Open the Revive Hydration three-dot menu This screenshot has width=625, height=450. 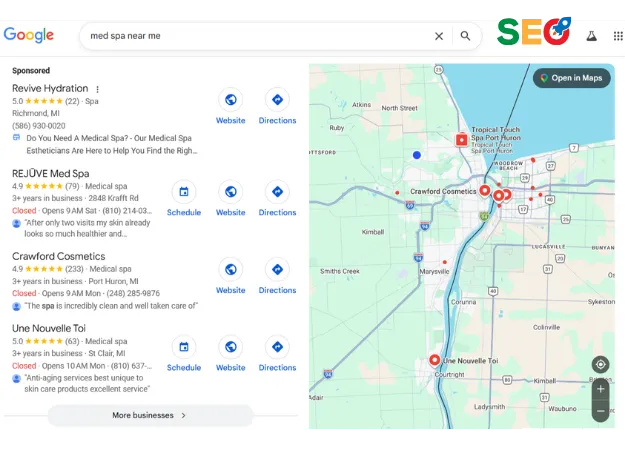[97, 89]
